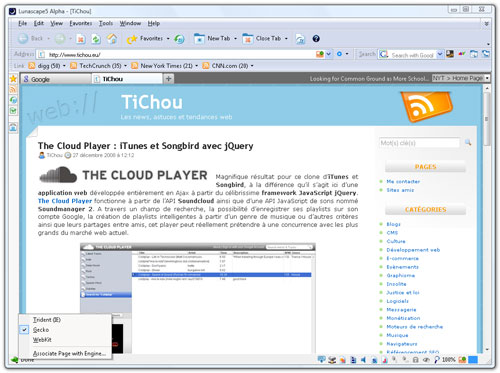
Task: Open the New Tab dropdown arrow
Action: coord(235,39)
